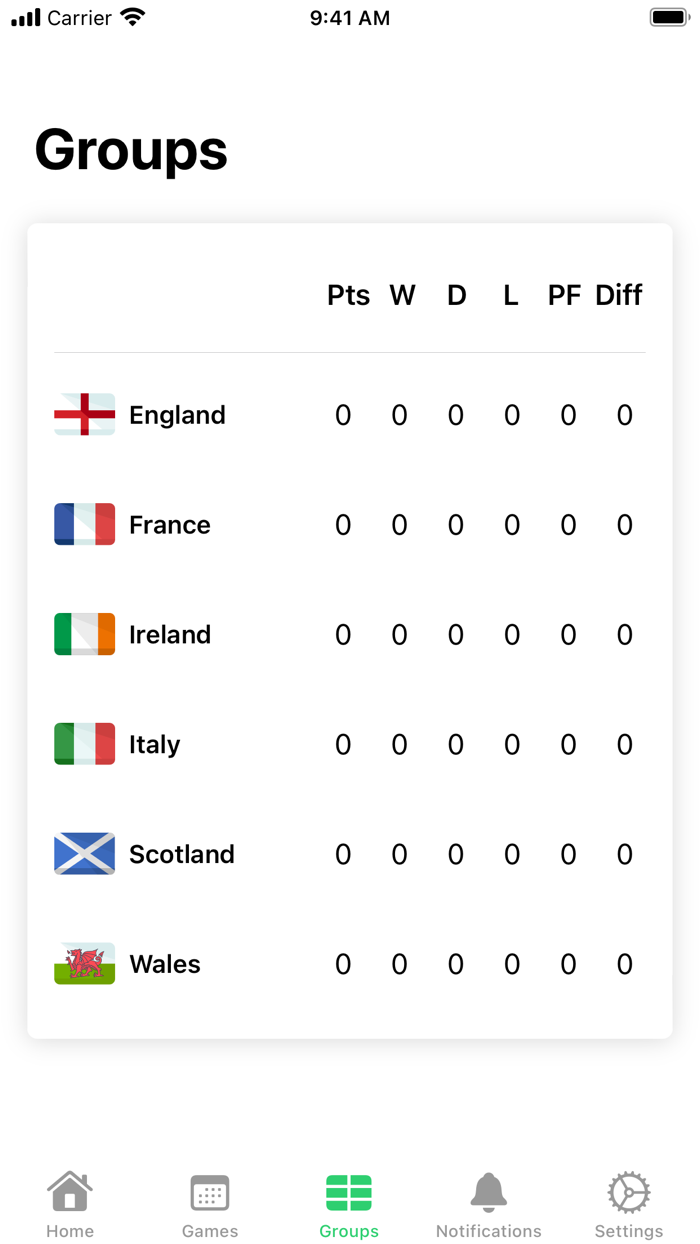Select the England row in the table
This screenshot has height=1244, width=700.
(350, 414)
